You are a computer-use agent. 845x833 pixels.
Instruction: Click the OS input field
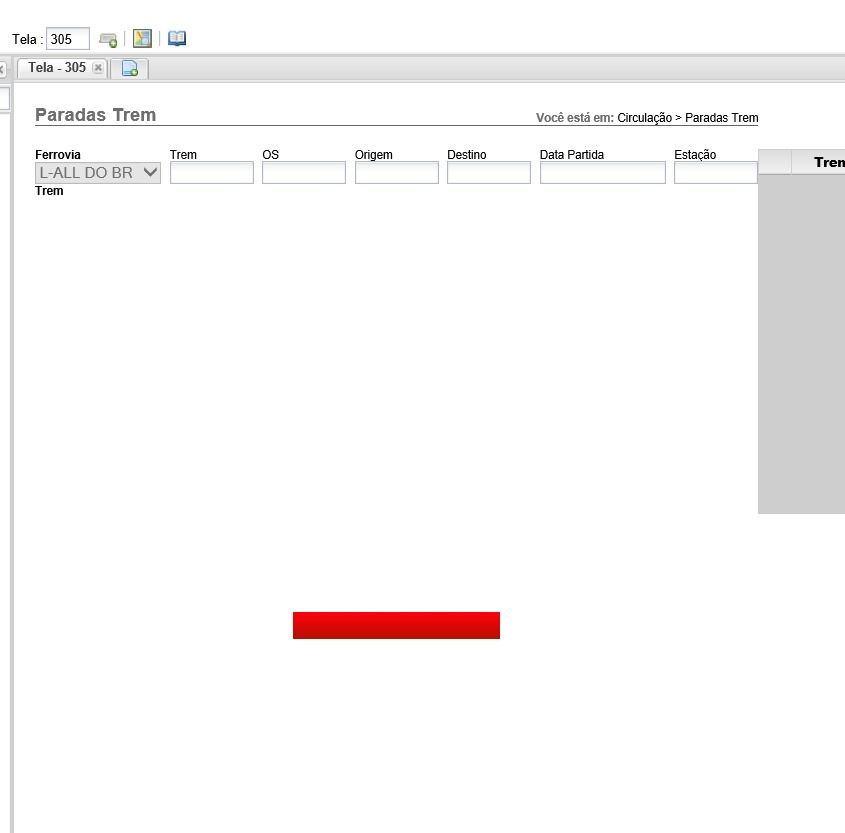click(304, 173)
